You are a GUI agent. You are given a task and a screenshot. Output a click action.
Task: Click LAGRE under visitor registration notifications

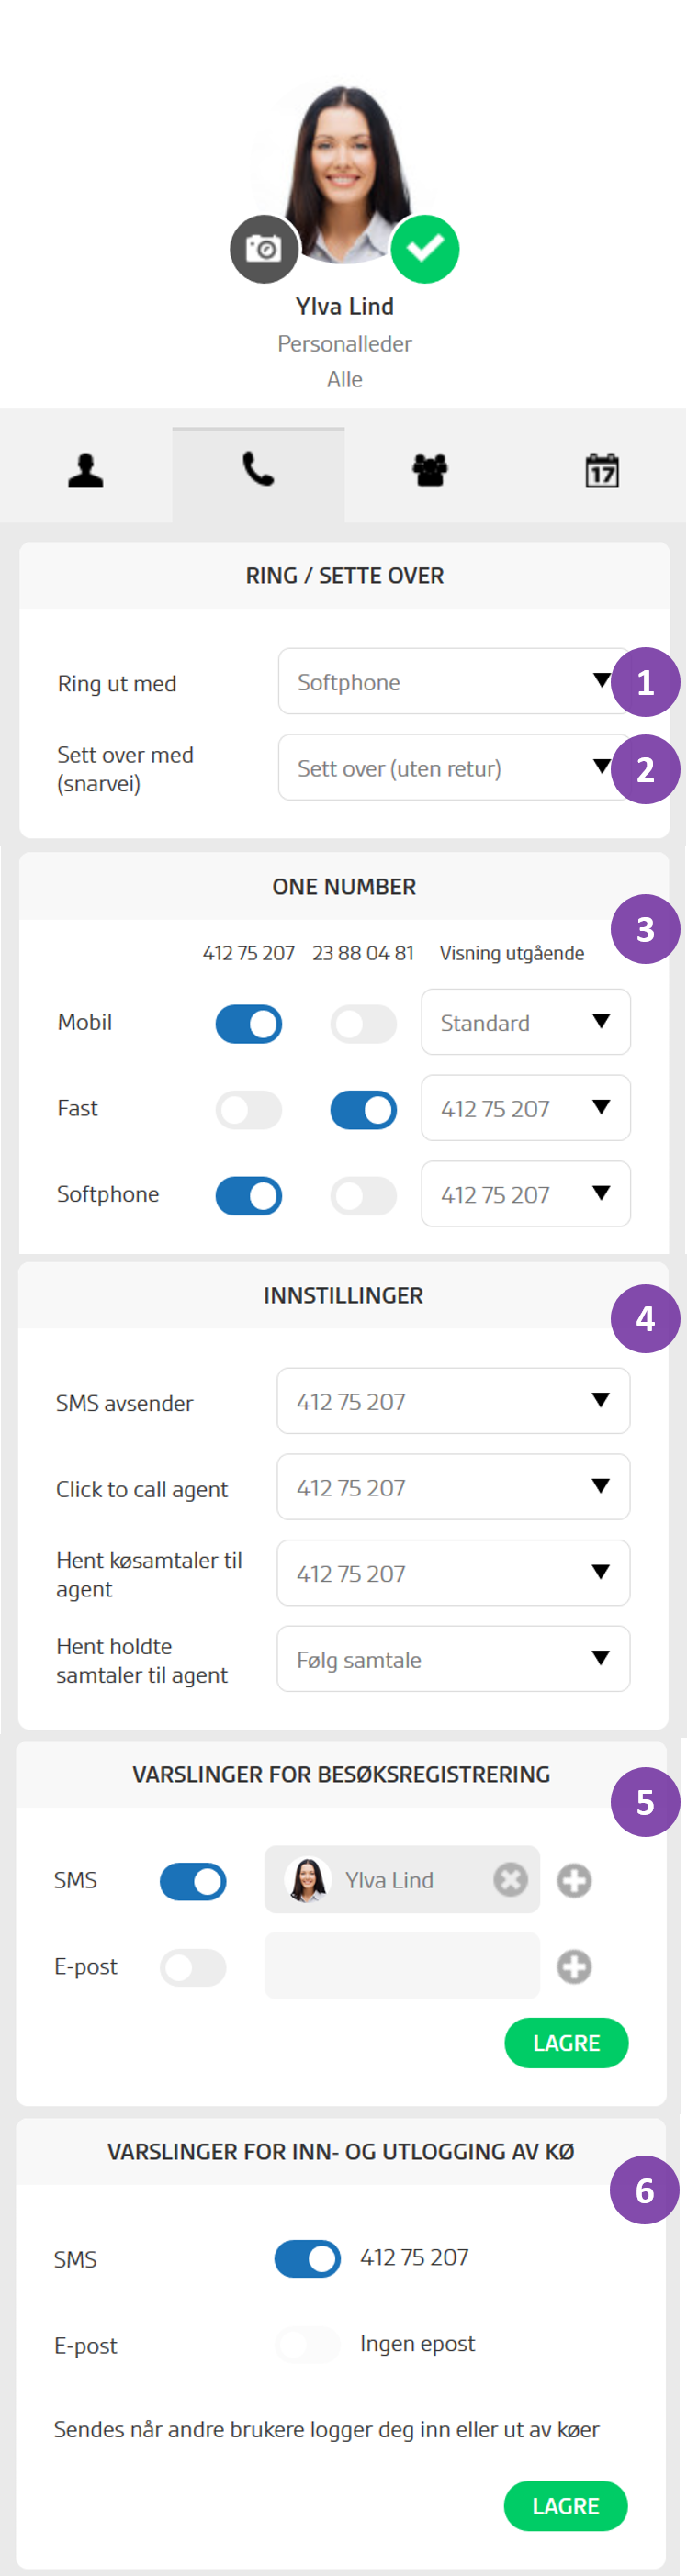(x=566, y=2042)
